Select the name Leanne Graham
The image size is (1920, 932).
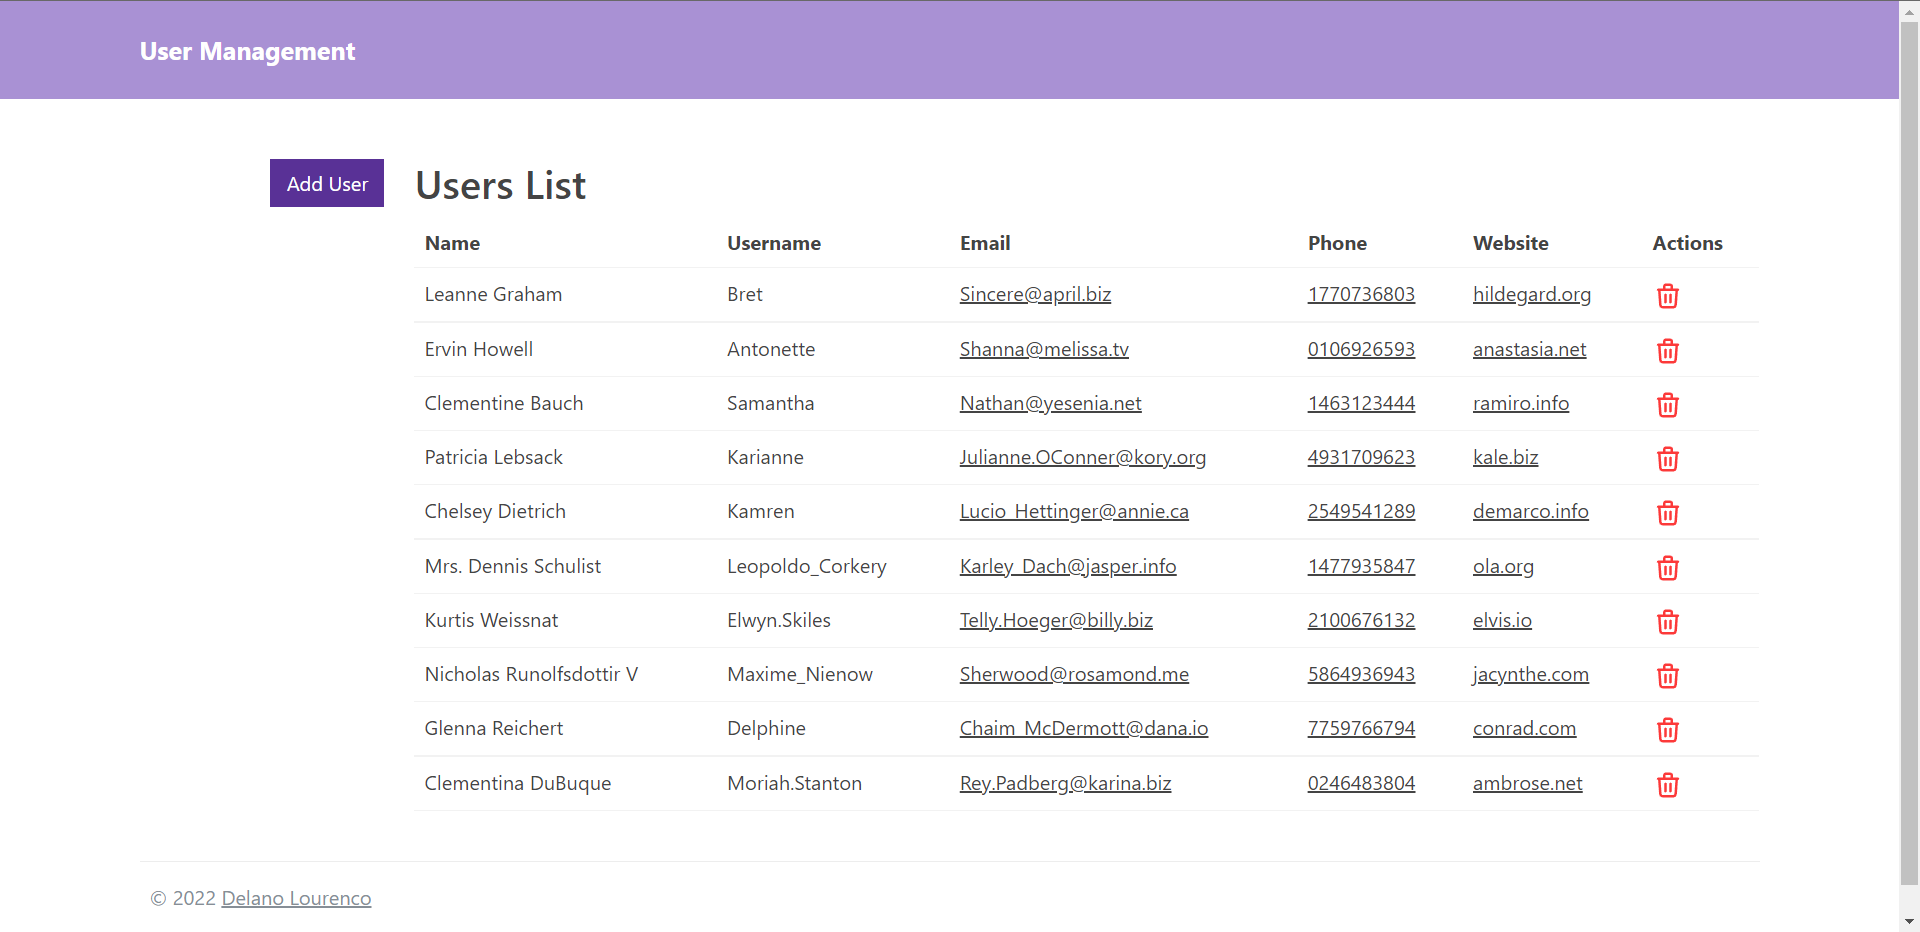pyautogui.click(x=493, y=294)
